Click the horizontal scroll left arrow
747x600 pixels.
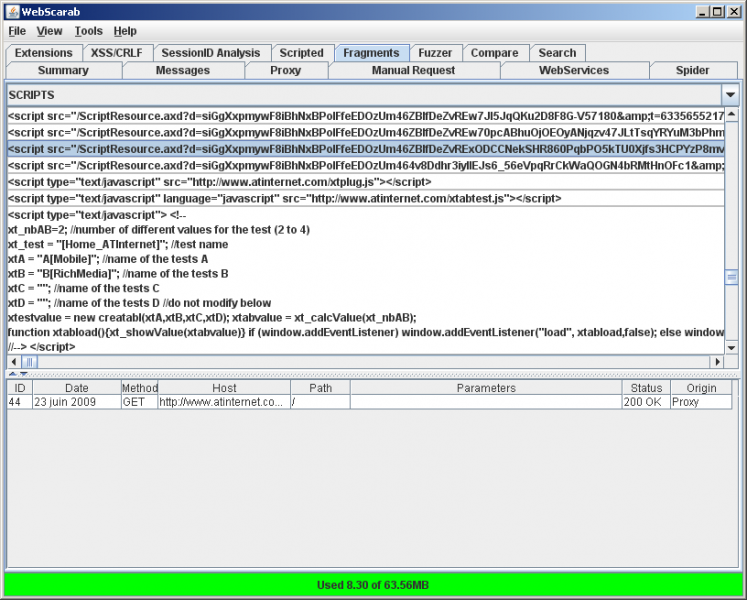click(14, 362)
